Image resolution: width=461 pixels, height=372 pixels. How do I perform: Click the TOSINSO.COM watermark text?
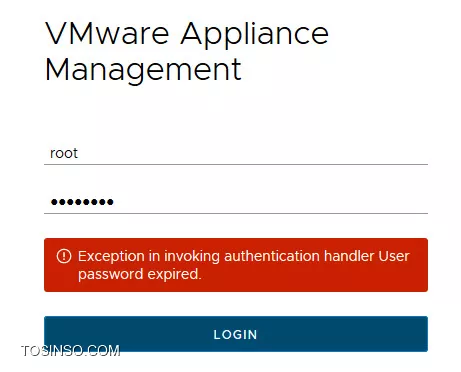coord(70,351)
